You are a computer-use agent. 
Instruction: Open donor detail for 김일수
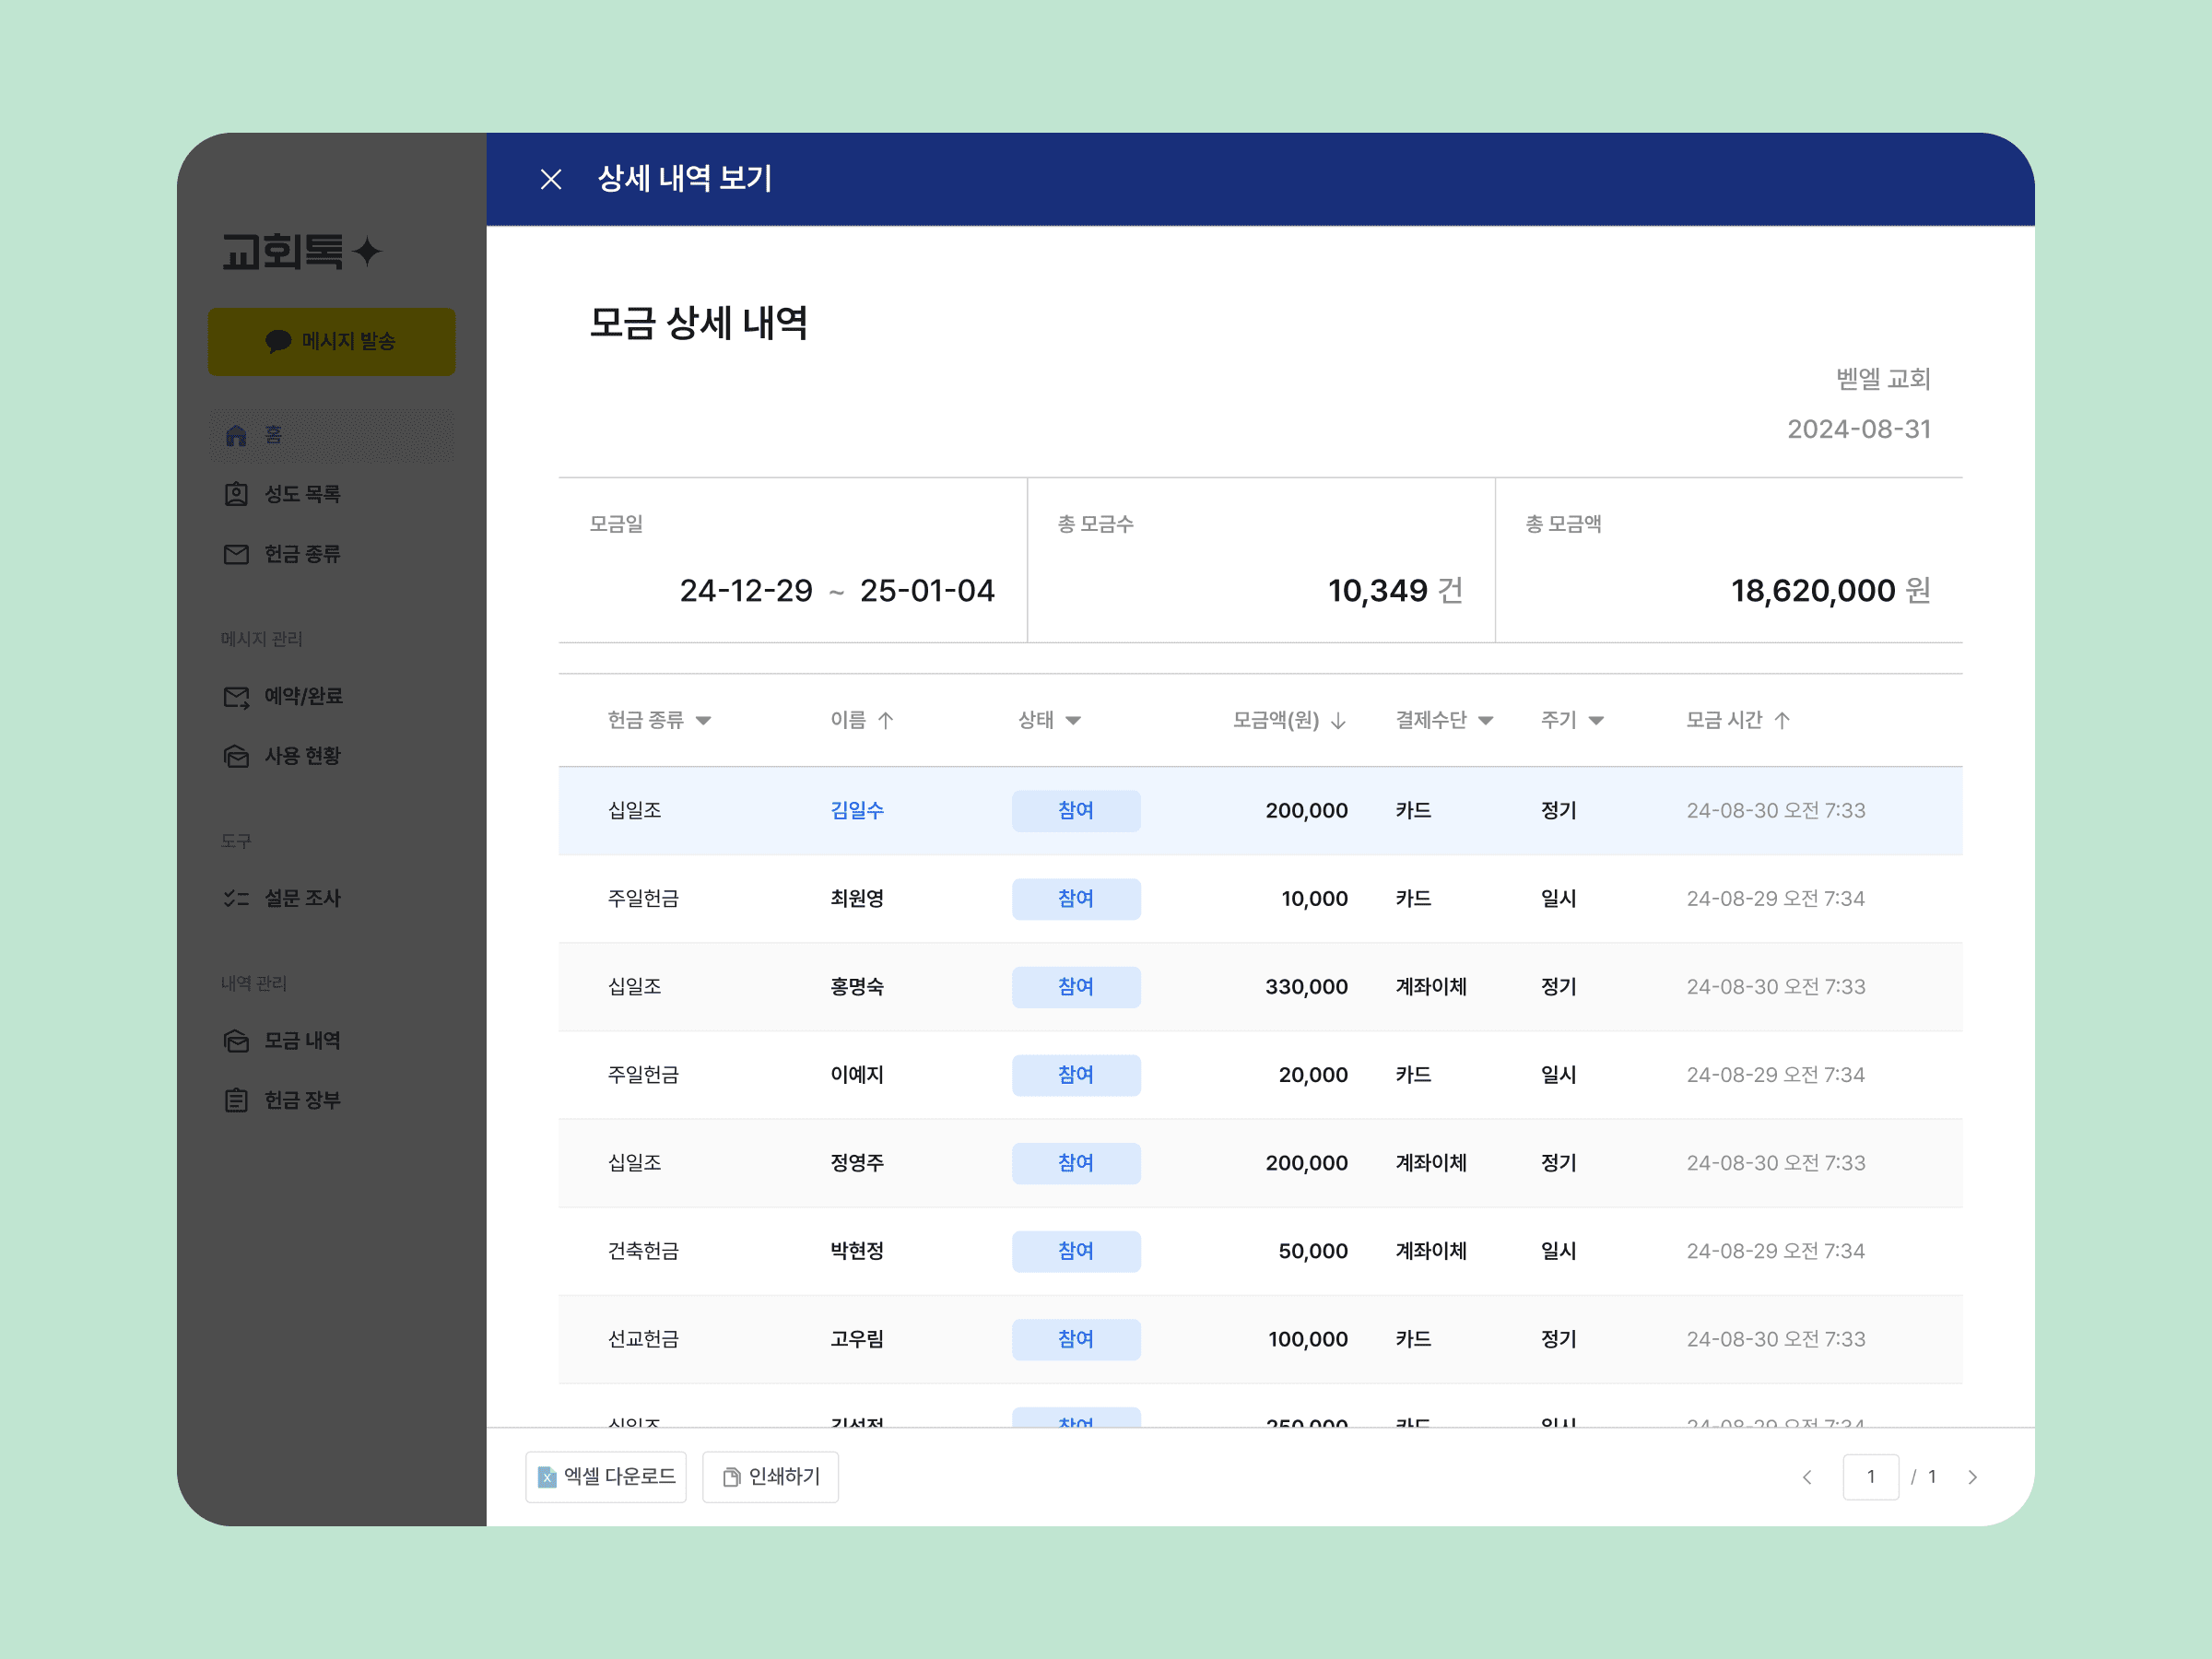[x=856, y=811]
